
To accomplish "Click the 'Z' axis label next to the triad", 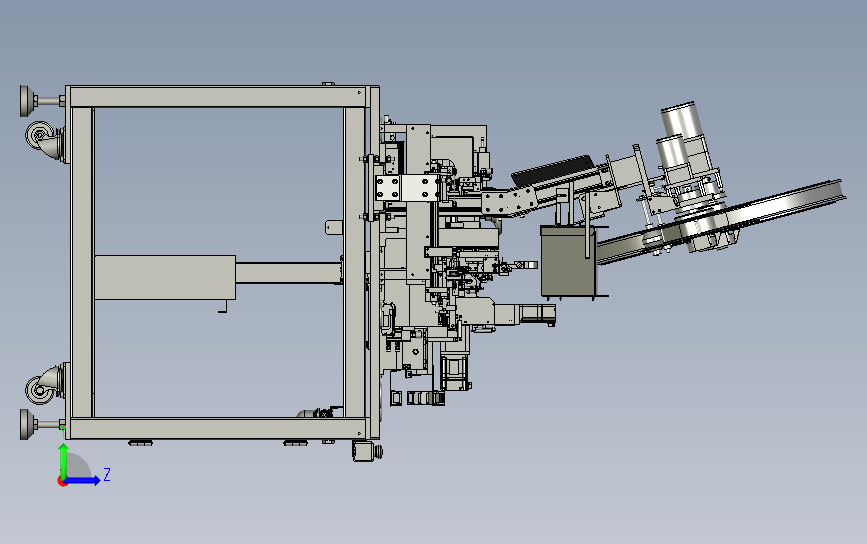I will tap(107, 474).
